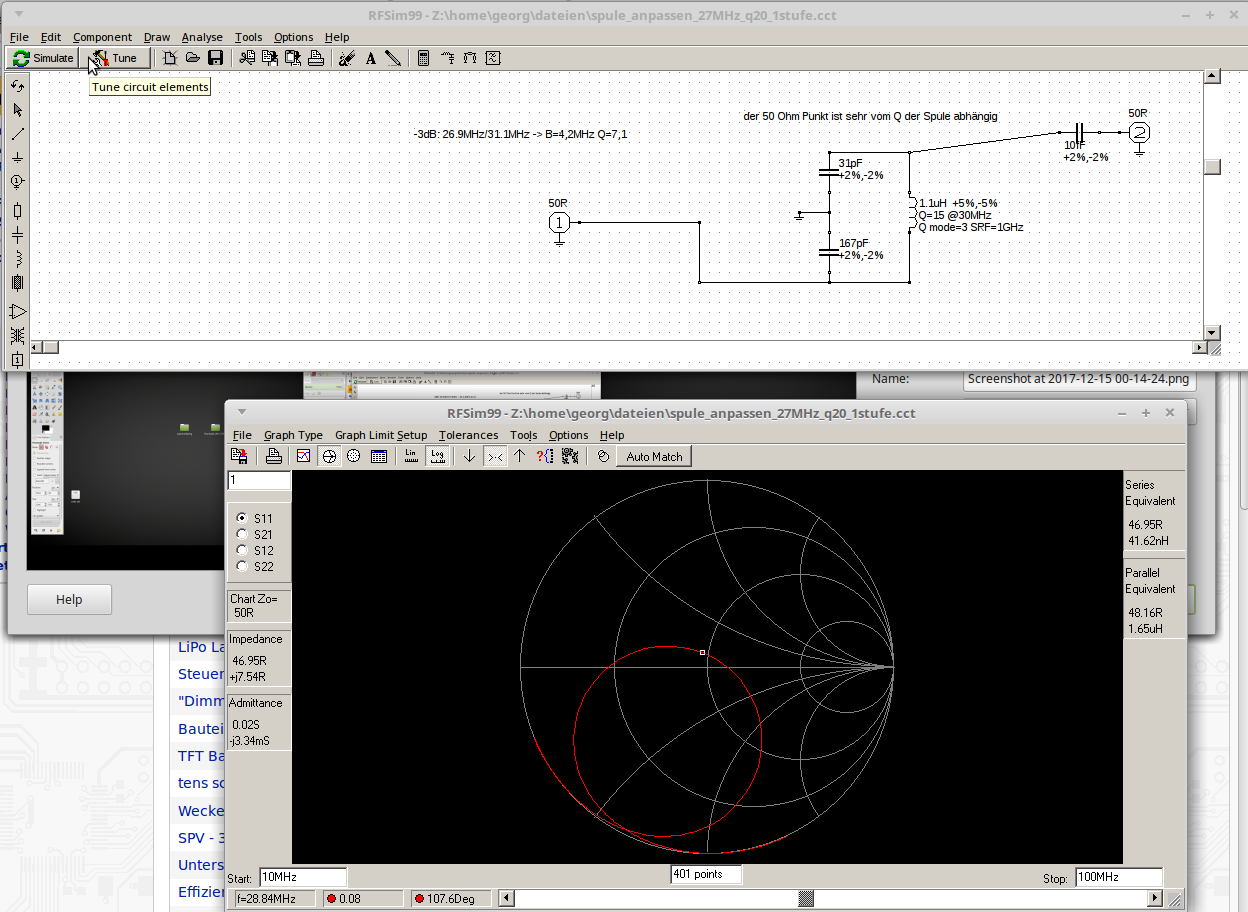The image size is (1248, 912).
Task: Select the amplifier triangle component
Action: click(x=17, y=311)
